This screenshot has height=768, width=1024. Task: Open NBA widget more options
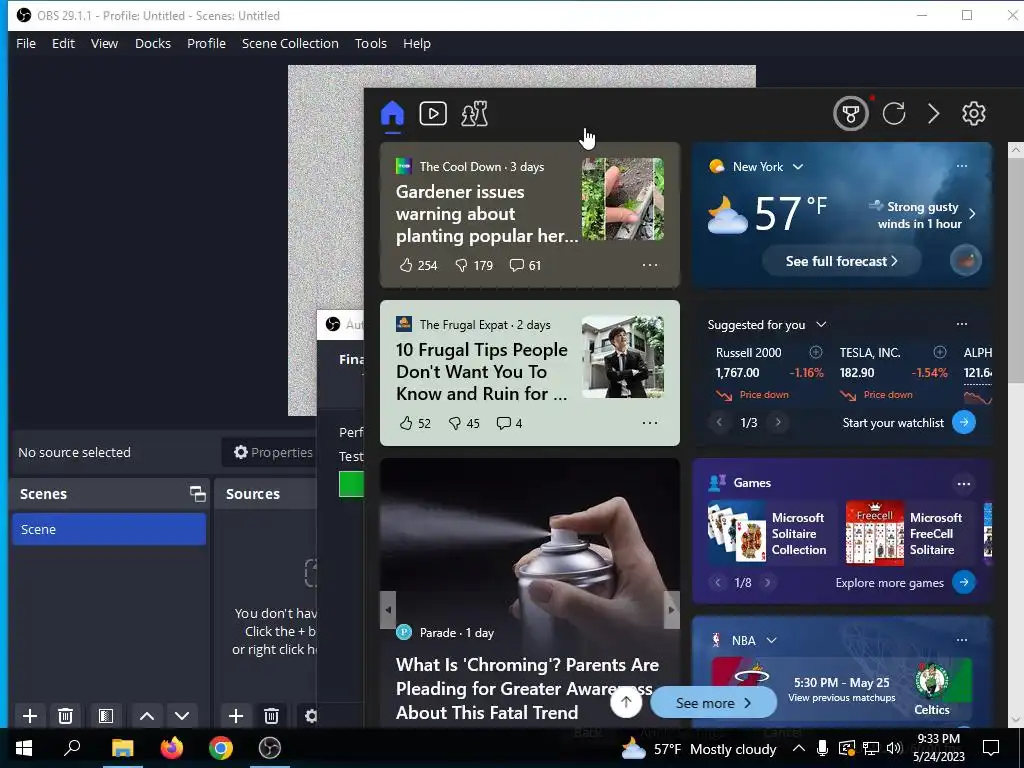(962, 640)
